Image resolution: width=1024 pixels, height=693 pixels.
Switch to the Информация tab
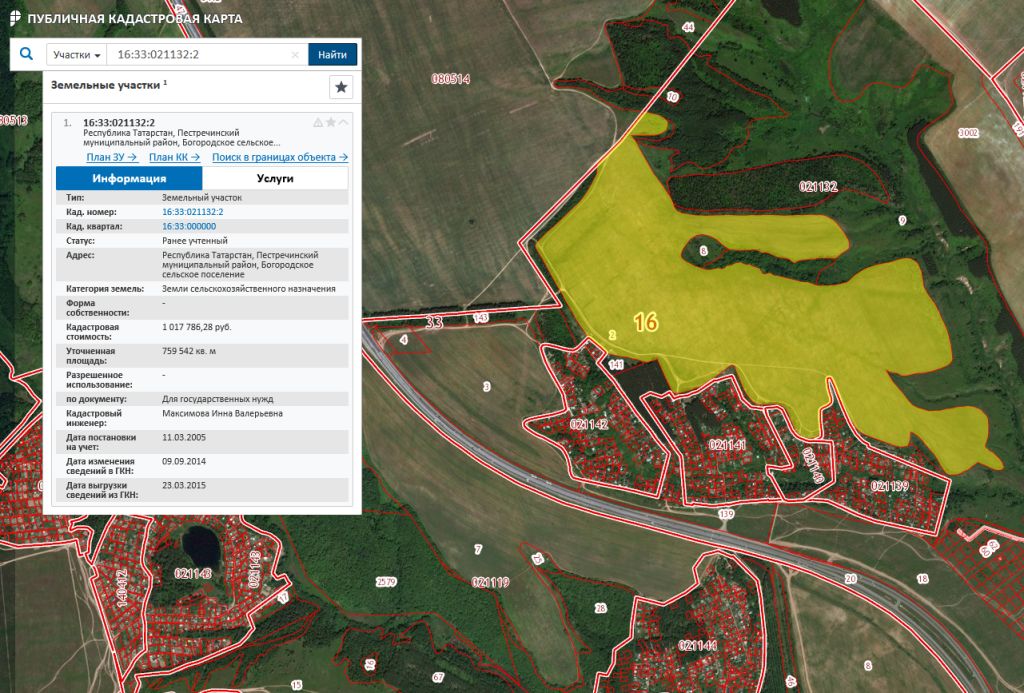129,178
